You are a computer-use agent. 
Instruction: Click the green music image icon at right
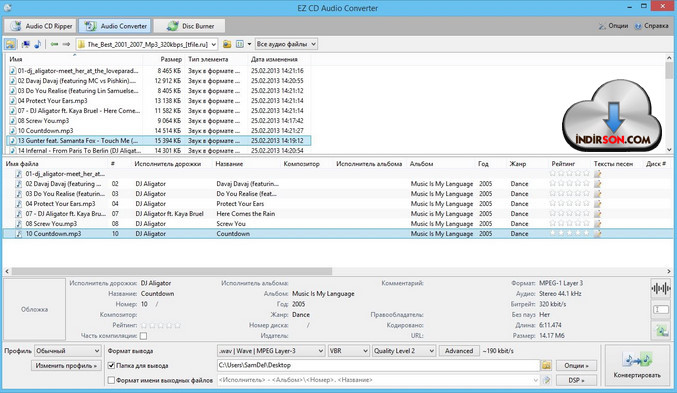tap(661, 331)
